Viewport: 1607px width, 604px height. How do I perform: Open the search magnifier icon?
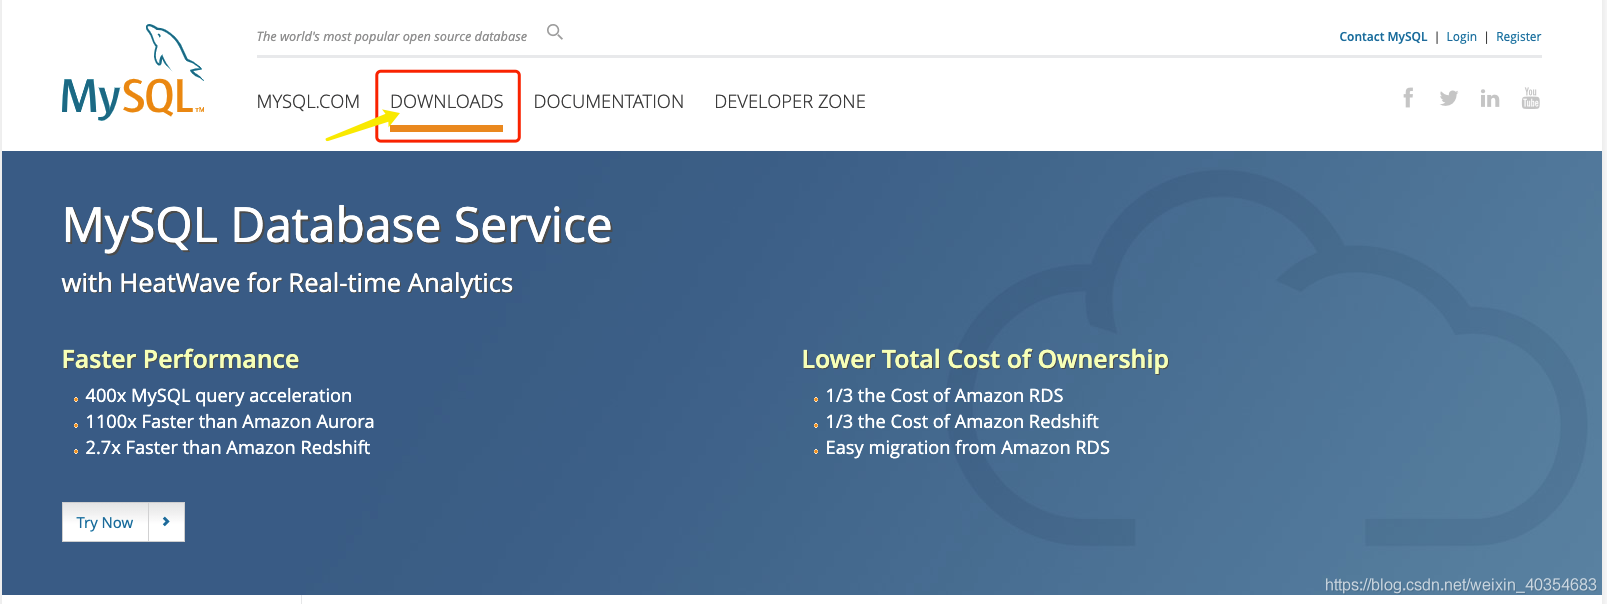click(x=555, y=33)
